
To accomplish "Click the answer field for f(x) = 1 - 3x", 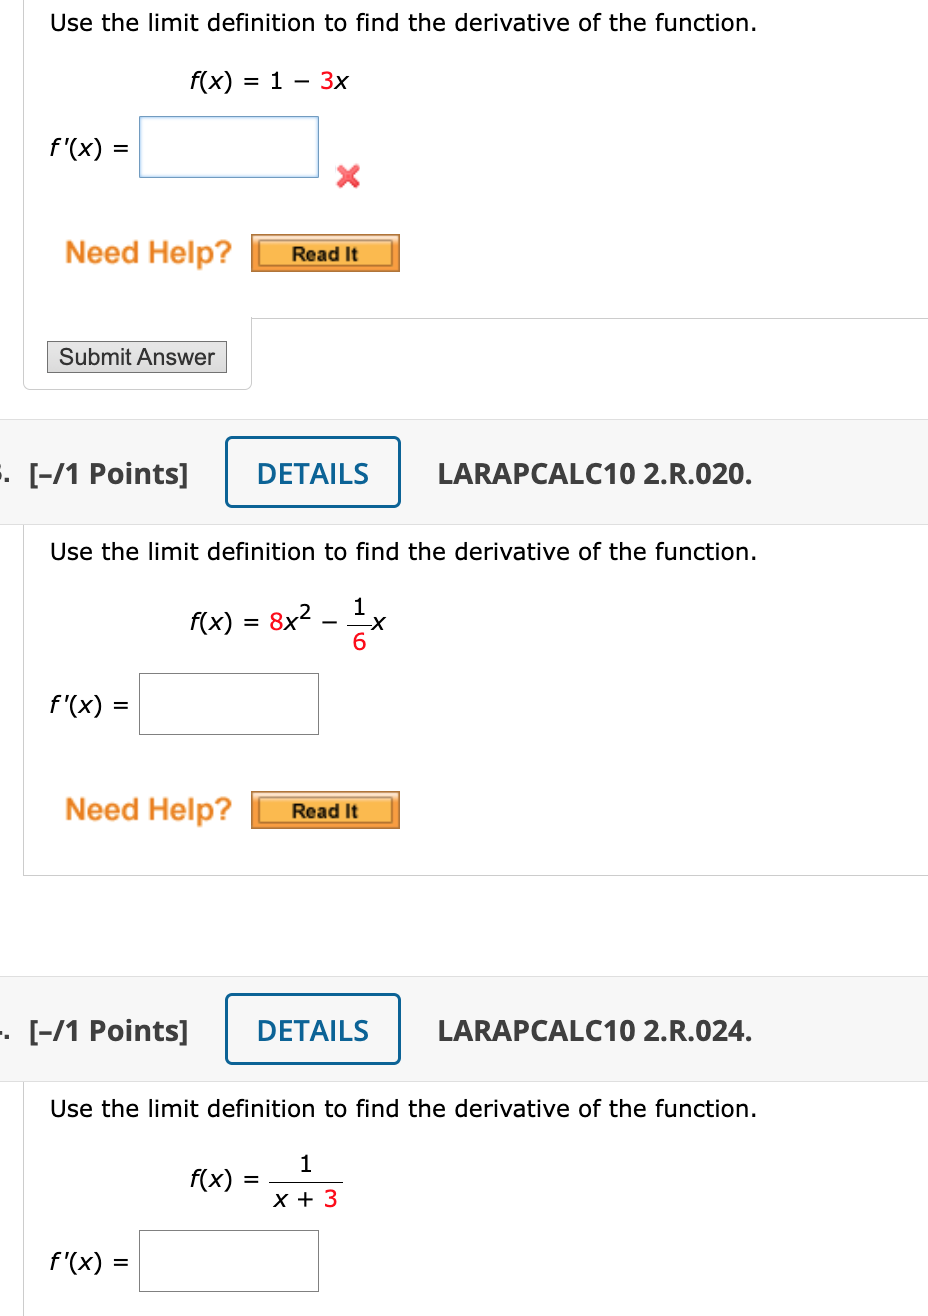I will (228, 146).
